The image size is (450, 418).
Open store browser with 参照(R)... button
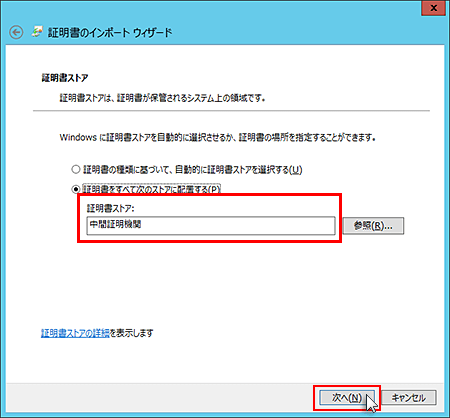pos(373,226)
